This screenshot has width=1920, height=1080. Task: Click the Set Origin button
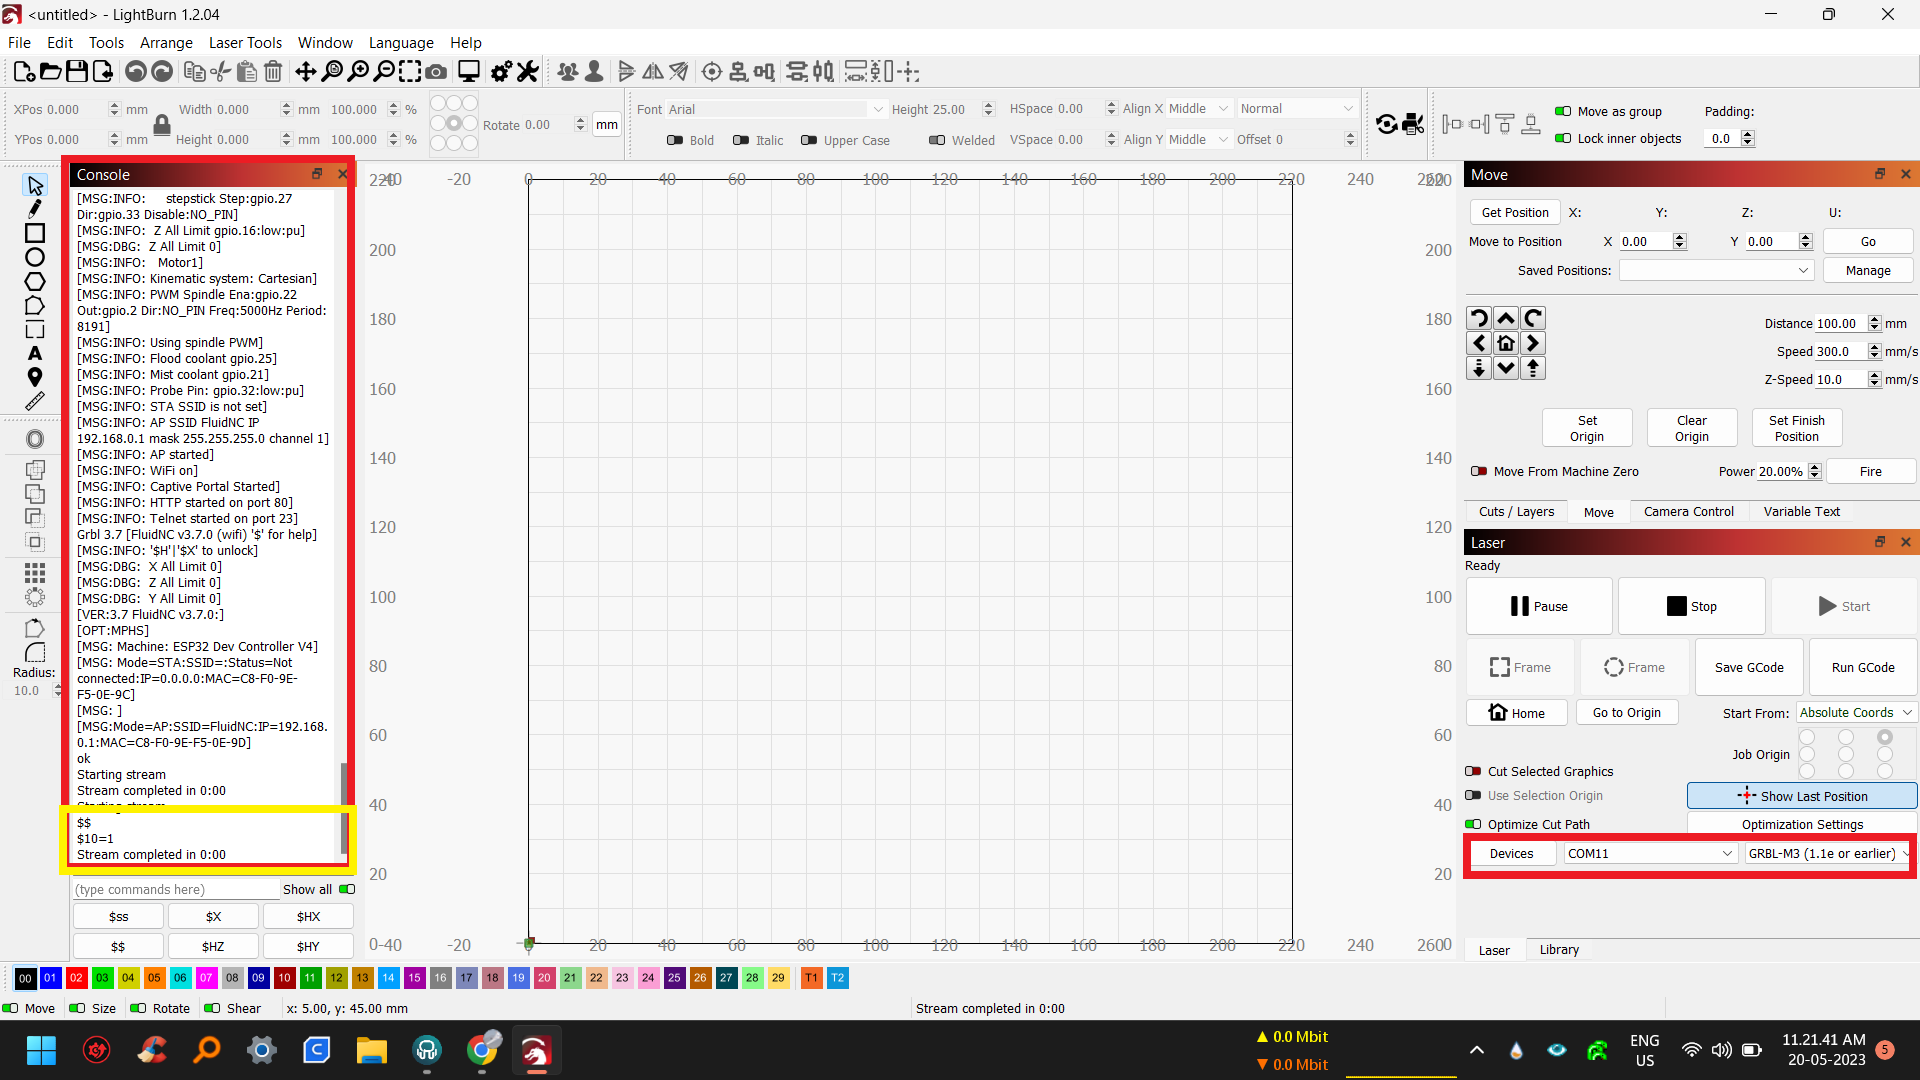(x=1586, y=428)
